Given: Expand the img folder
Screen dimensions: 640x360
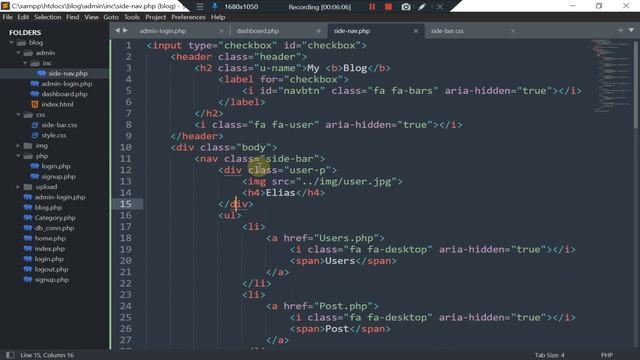Looking at the screenshot, I should [x=18, y=146].
